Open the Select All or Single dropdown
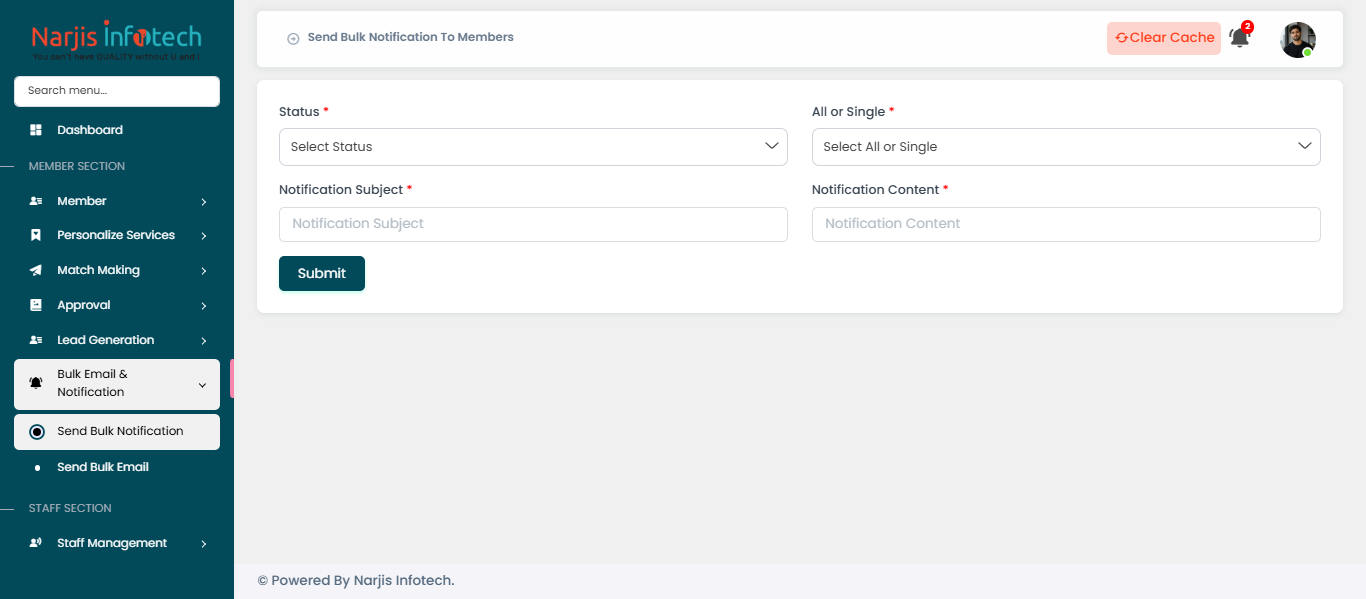The image size is (1366, 599). (x=1066, y=146)
